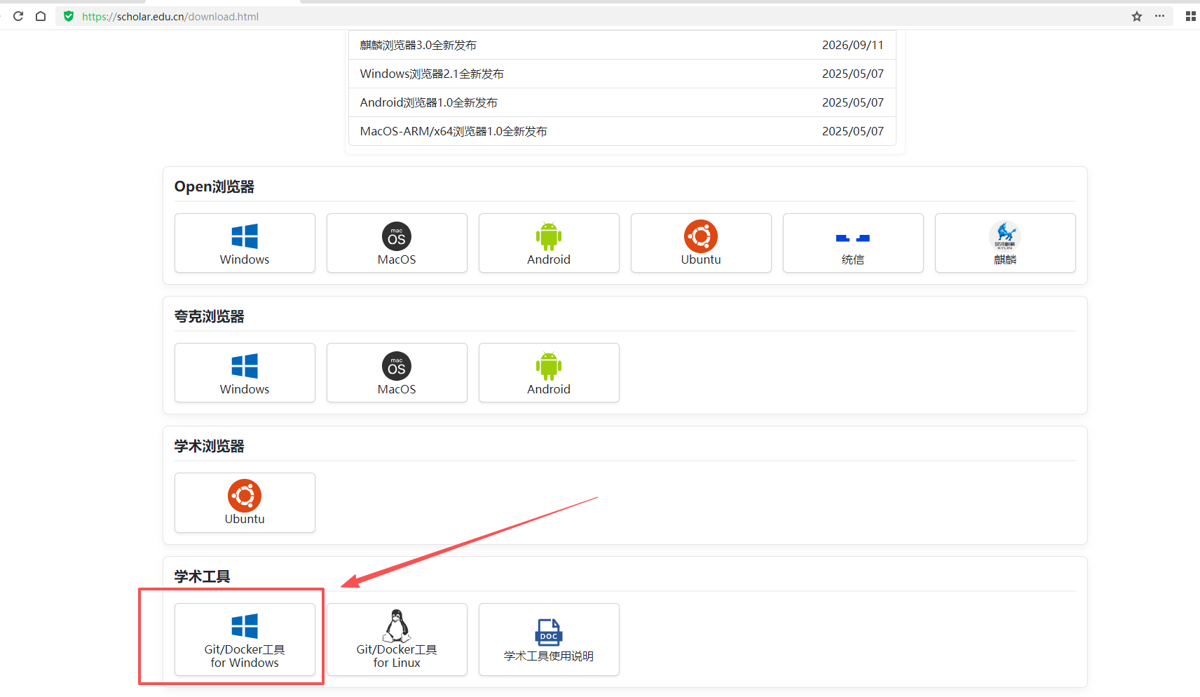The image size is (1200, 697).
Task: Download 夸克浏览器 for Windows
Action: (x=245, y=373)
